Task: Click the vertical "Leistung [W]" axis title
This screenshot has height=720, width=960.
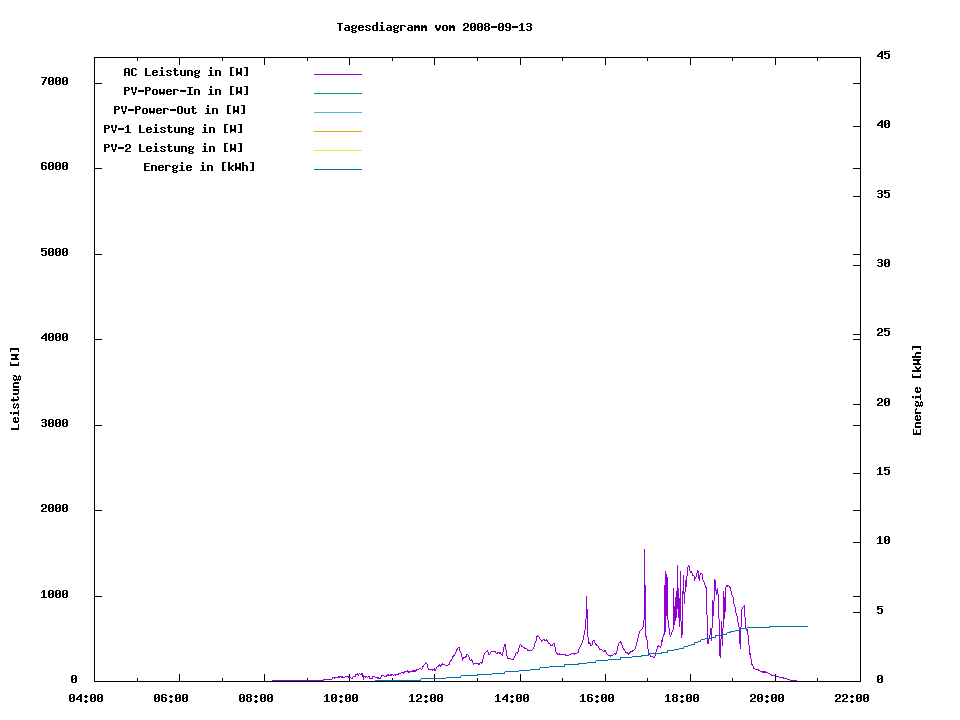Action: (x=15, y=389)
